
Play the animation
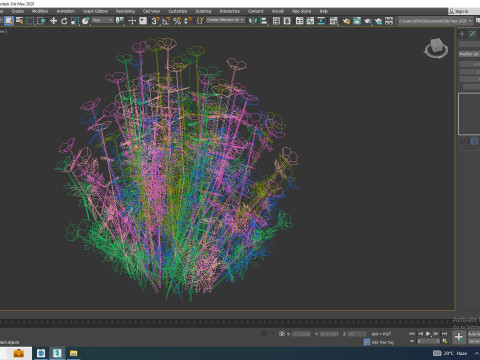[x=428, y=333]
